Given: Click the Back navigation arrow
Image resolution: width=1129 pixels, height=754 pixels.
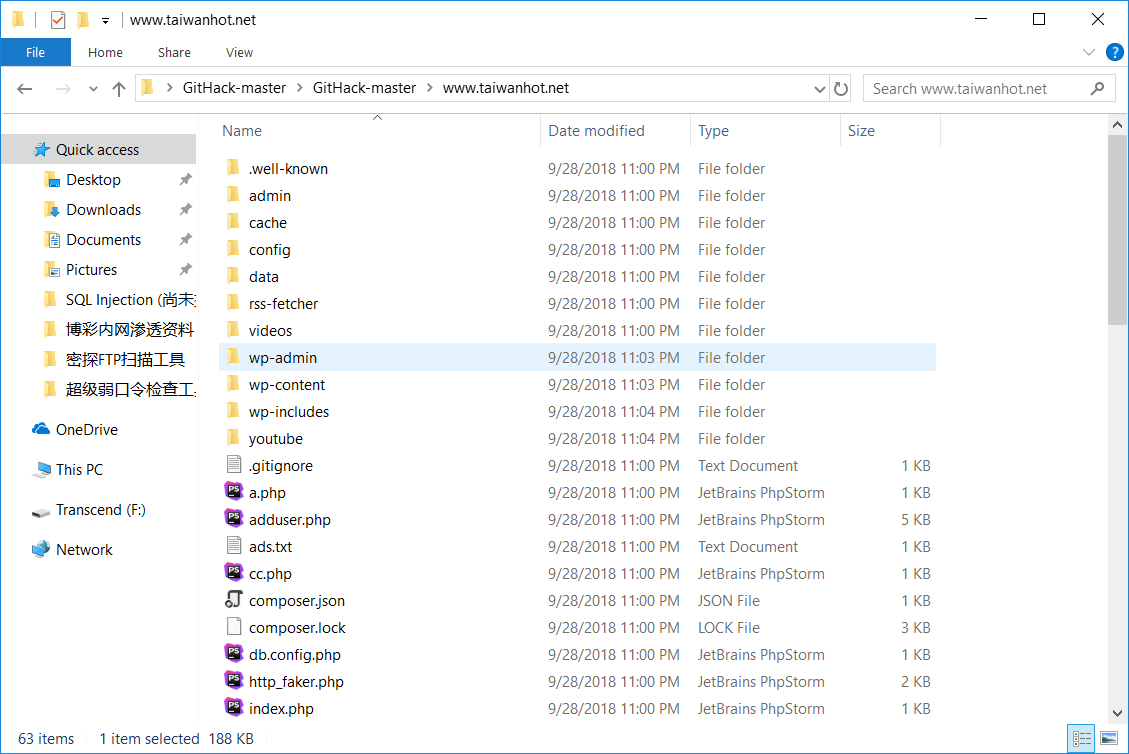Looking at the screenshot, I should (x=24, y=89).
